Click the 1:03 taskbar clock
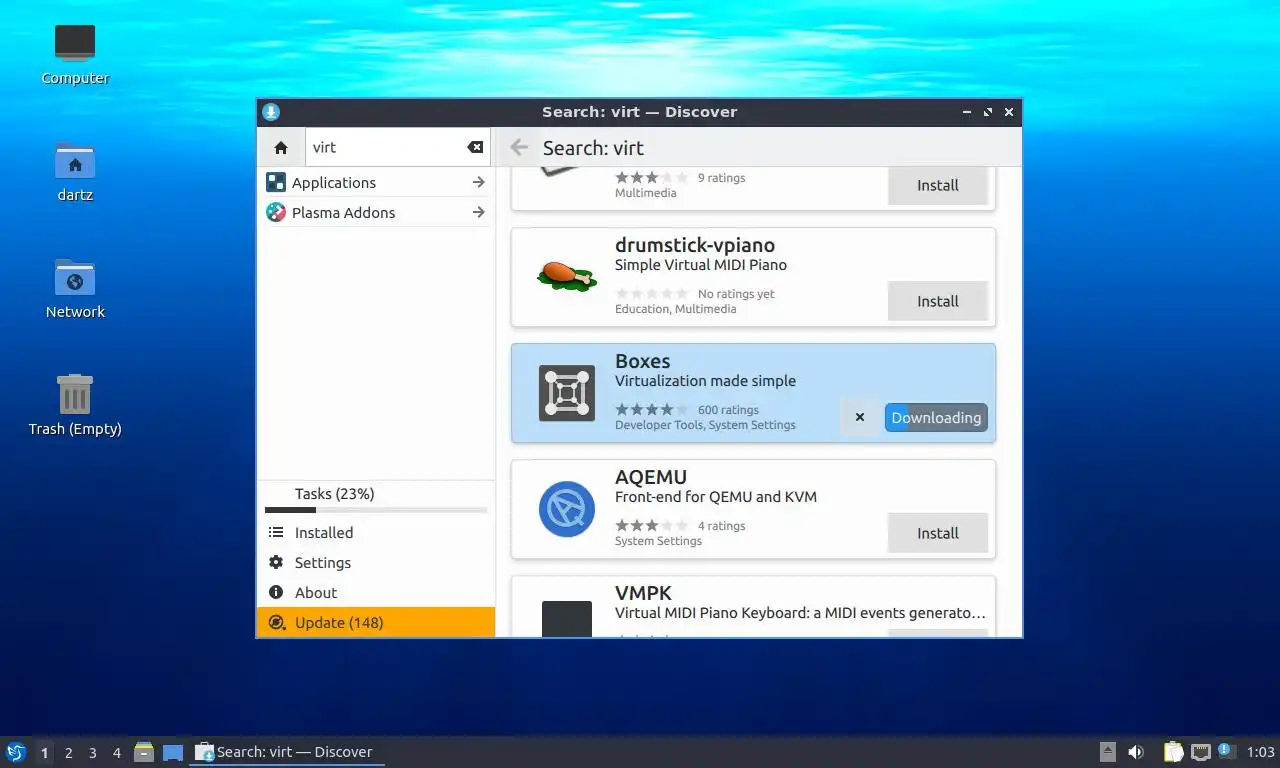Viewport: 1280px width, 768px height. [x=1261, y=752]
